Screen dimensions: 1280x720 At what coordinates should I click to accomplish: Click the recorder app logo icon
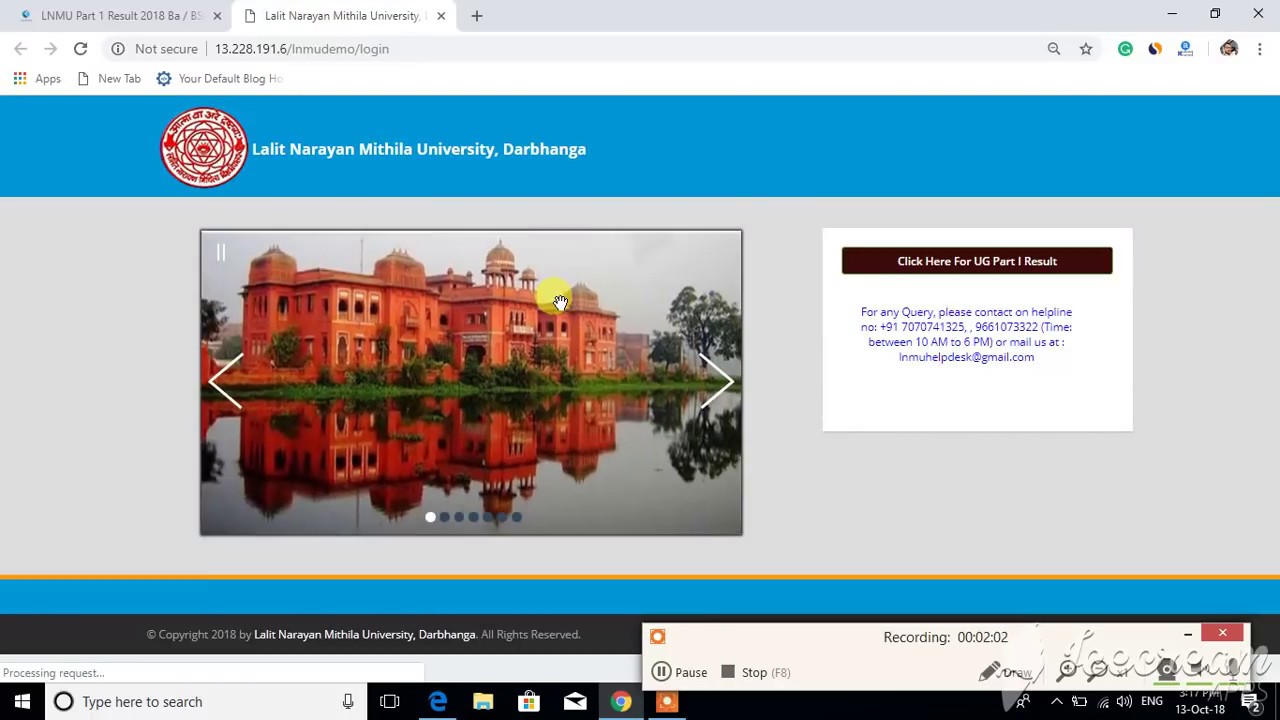[x=657, y=637]
